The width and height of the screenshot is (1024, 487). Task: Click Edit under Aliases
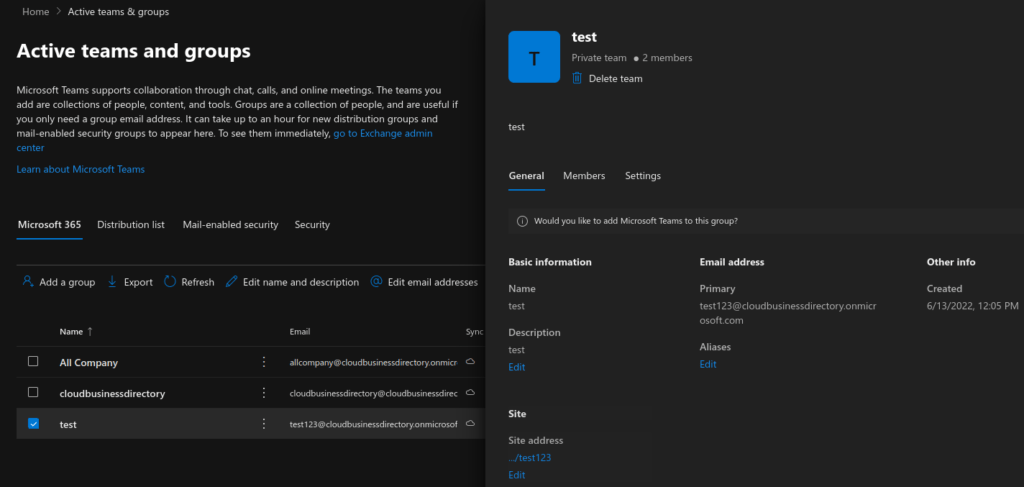point(708,364)
